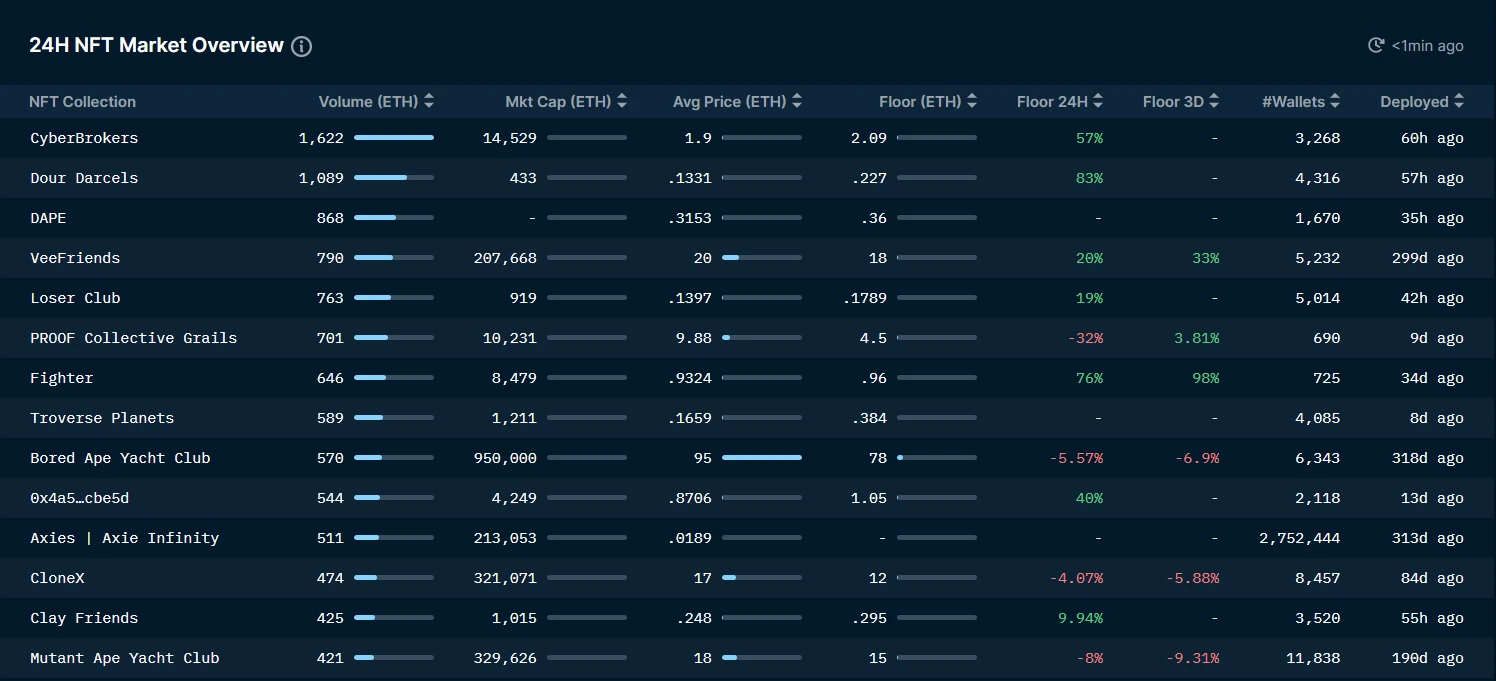The width and height of the screenshot is (1496, 681).
Task: Open the CyberBrokers collection
Action: point(84,138)
